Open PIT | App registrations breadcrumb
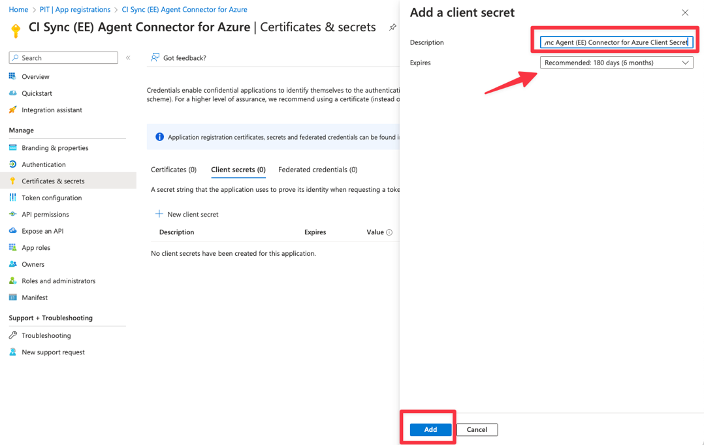The image size is (704, 446). [75, 9]
